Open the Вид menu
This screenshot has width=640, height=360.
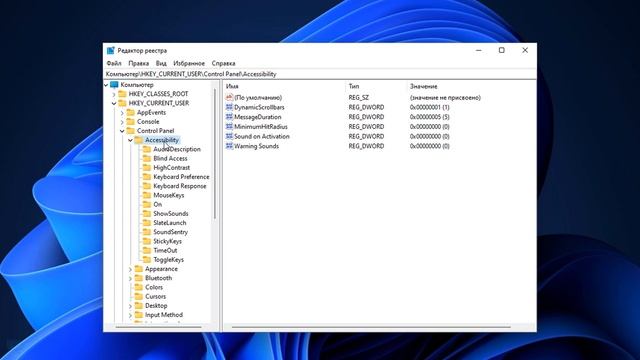click(x=161, y=63)
